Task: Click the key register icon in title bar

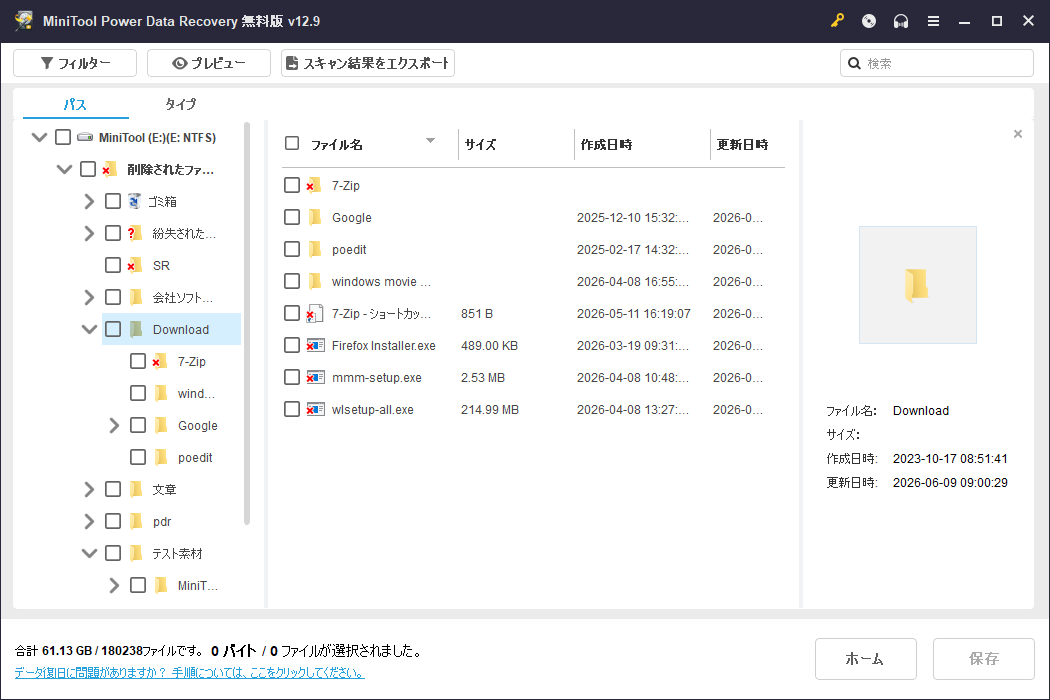Action: 837,21
